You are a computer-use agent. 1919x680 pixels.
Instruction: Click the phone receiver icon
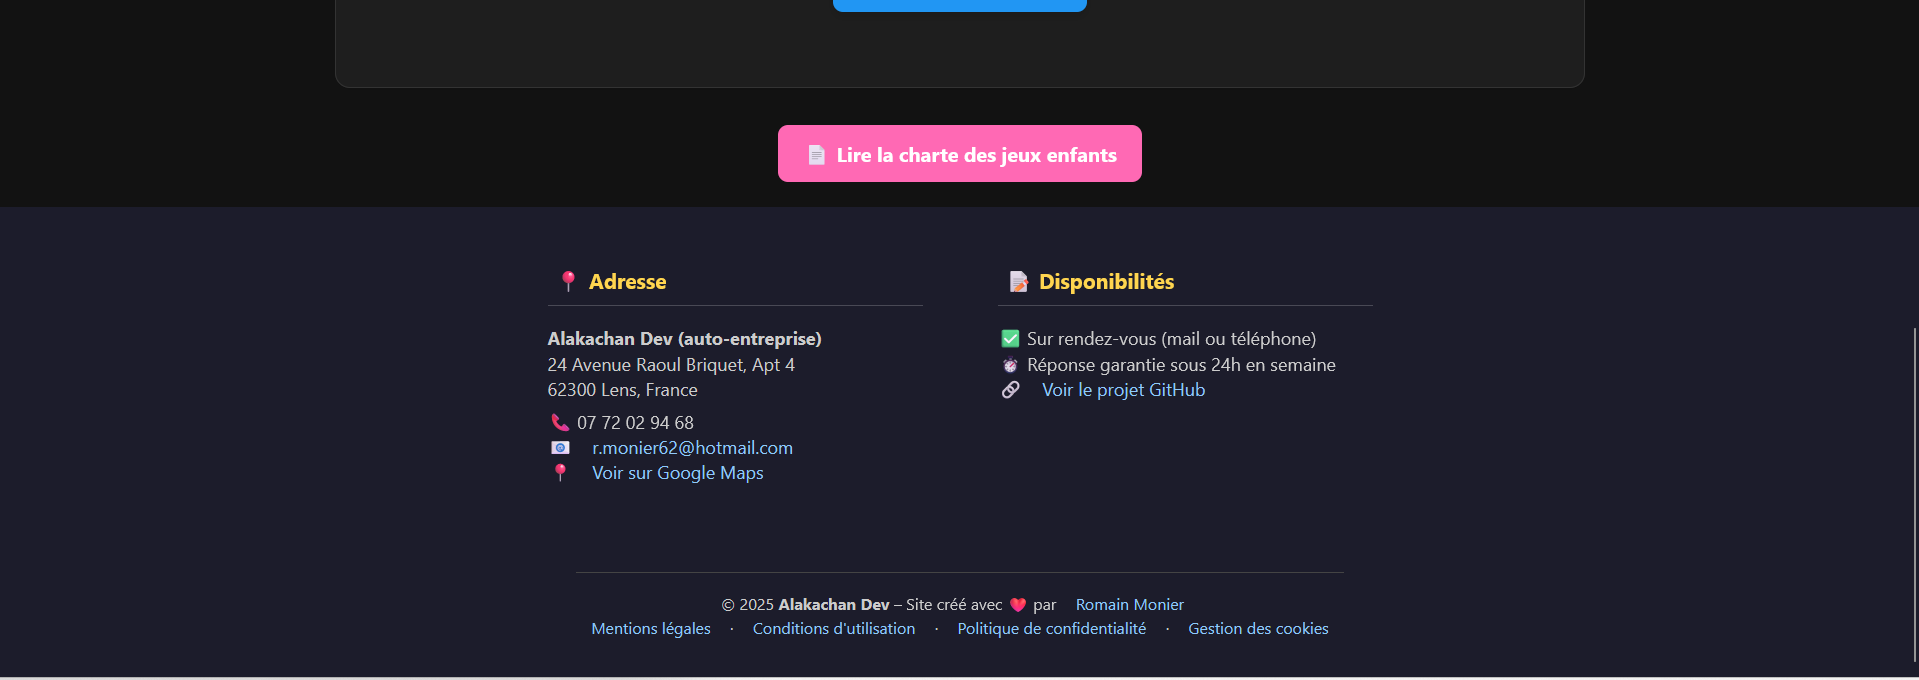coord(560,423)
